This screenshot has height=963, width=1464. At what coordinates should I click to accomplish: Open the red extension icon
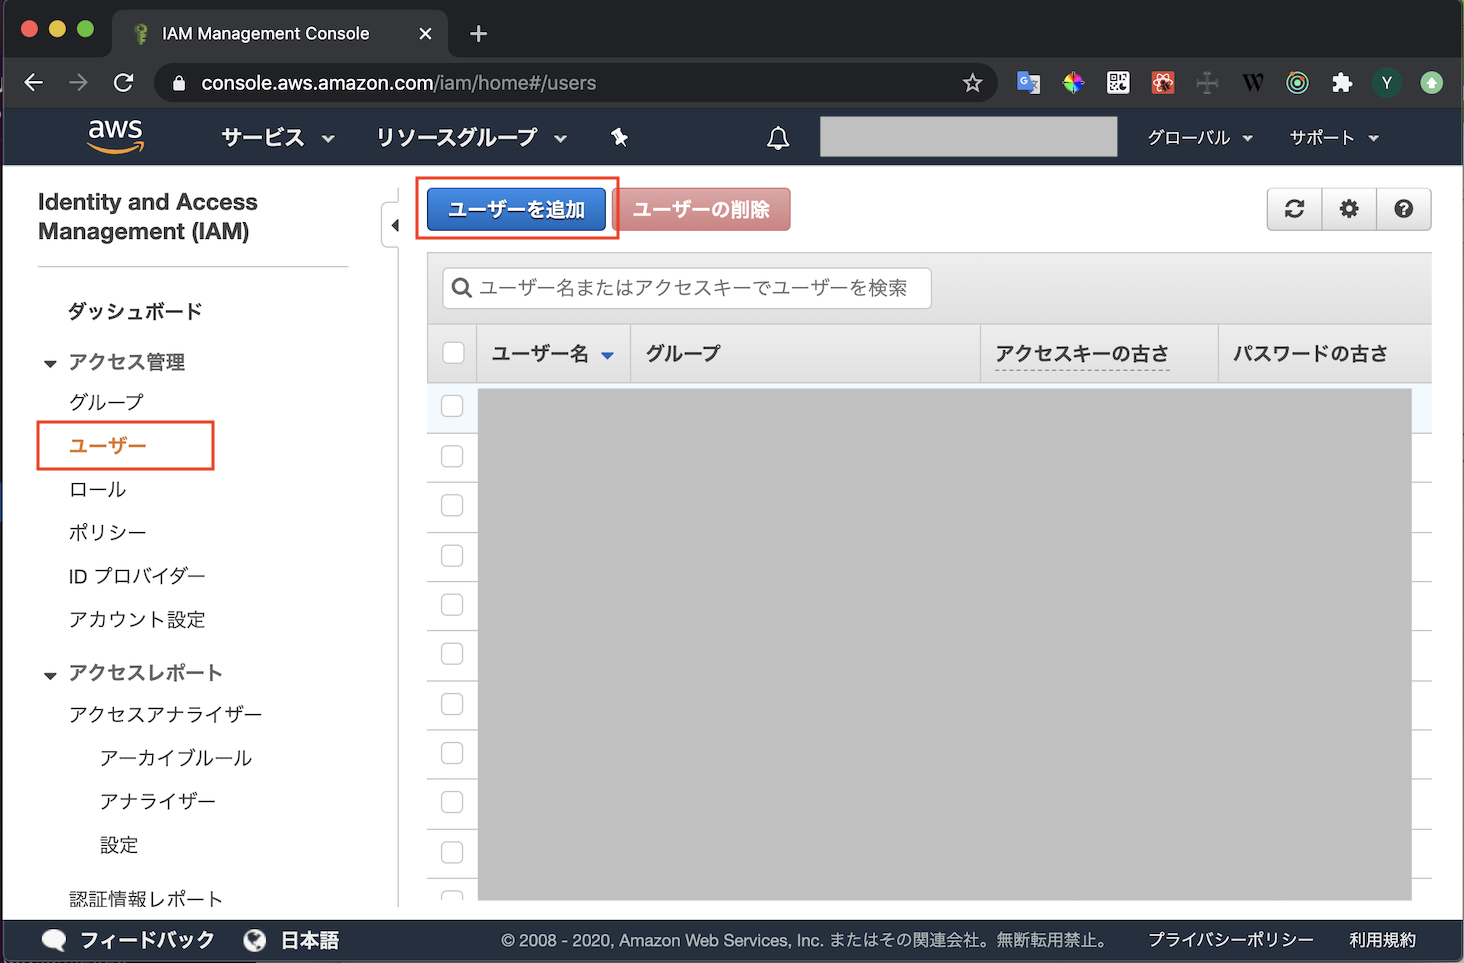click(1162, 83)
